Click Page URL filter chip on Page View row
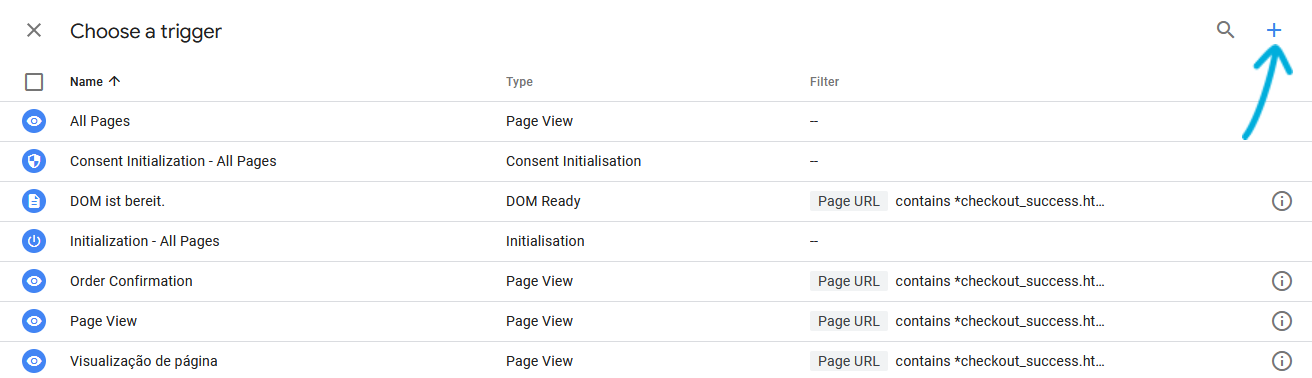The image size is (1312, 378). pyautogui.click(x=849, y=321)
